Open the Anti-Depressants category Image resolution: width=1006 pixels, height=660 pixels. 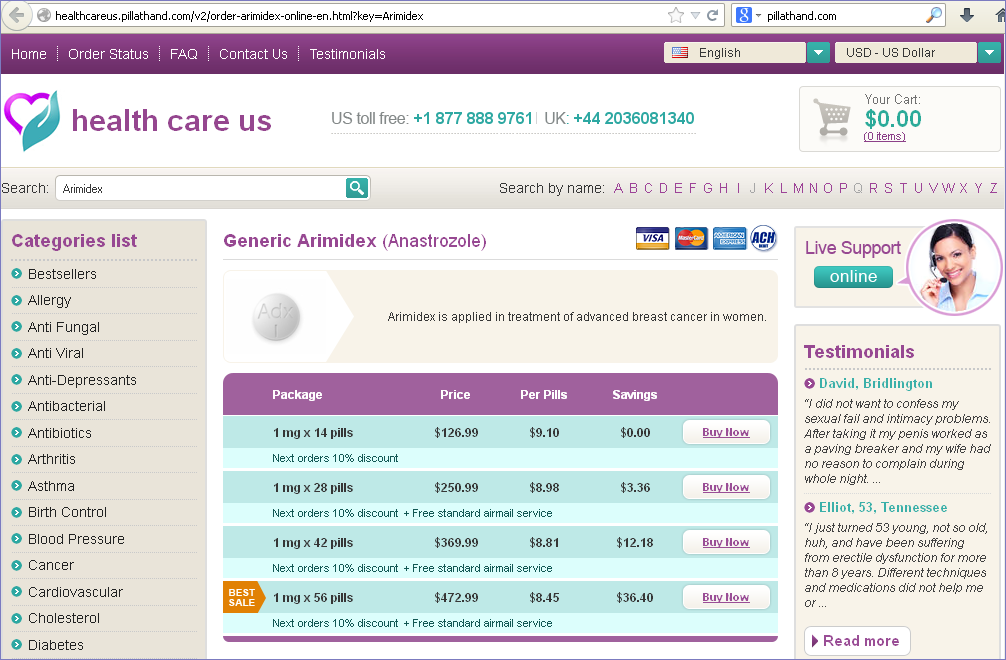point(82,380)
